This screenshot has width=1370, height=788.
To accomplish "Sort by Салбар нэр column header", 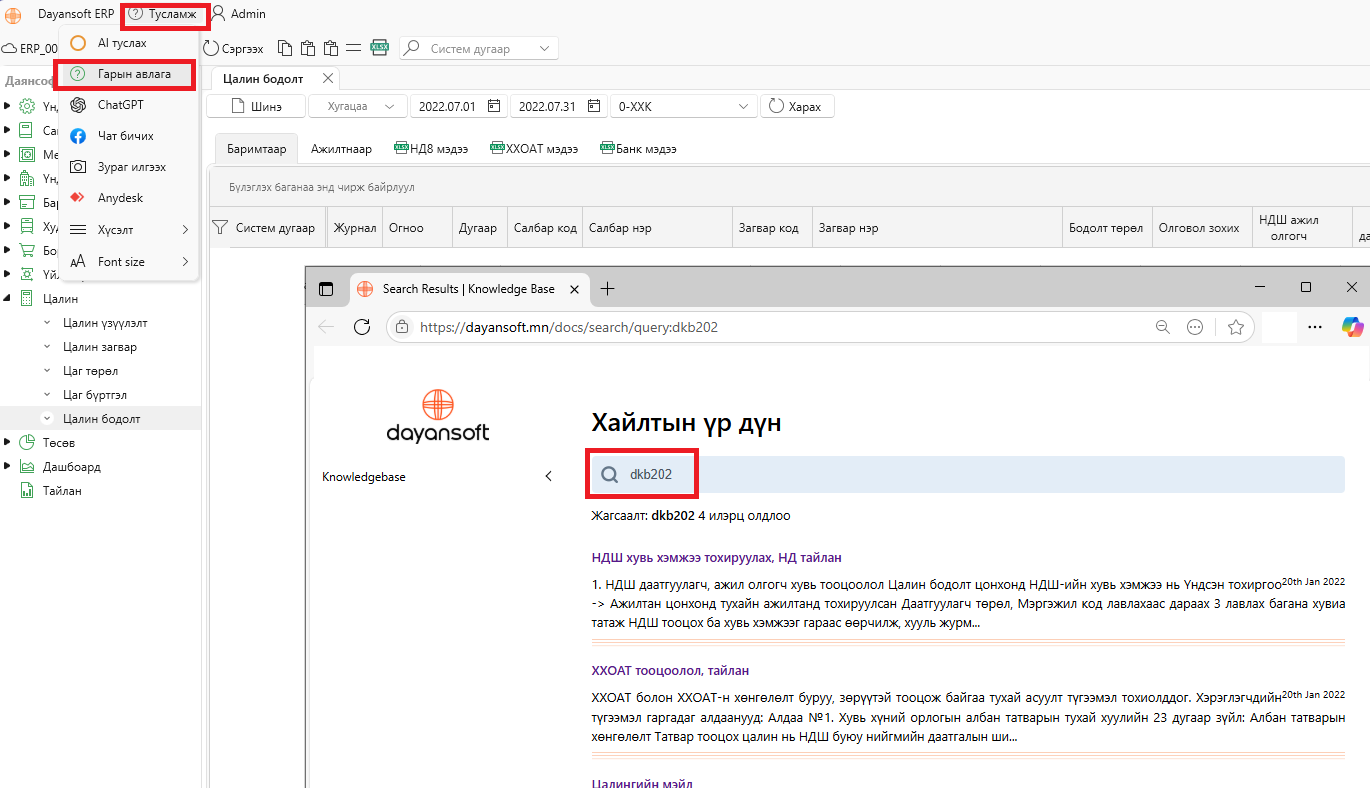I will 657,228.
